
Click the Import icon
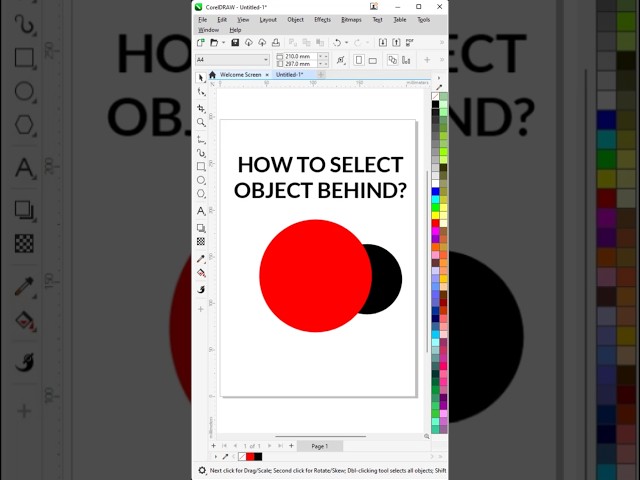[x=382, y=42]
